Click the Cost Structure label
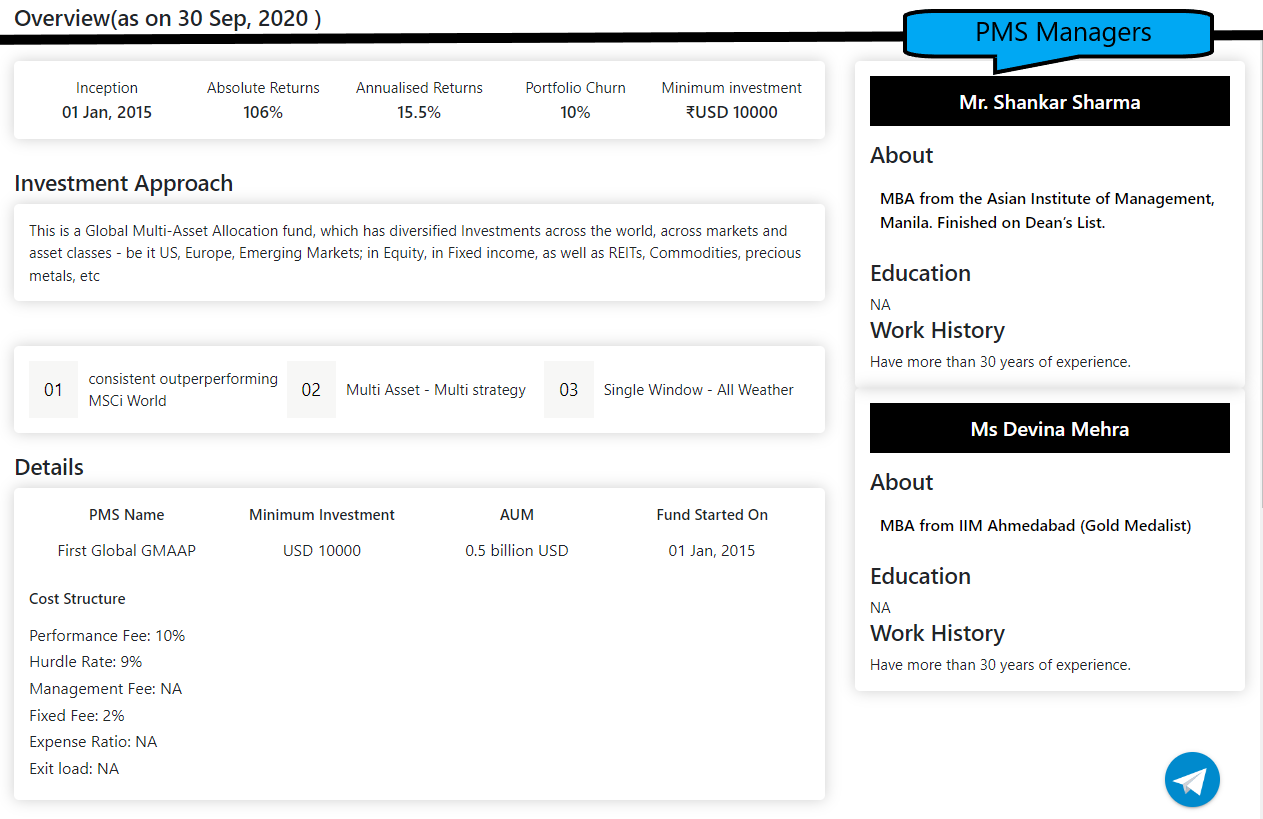 click(77, 599)
